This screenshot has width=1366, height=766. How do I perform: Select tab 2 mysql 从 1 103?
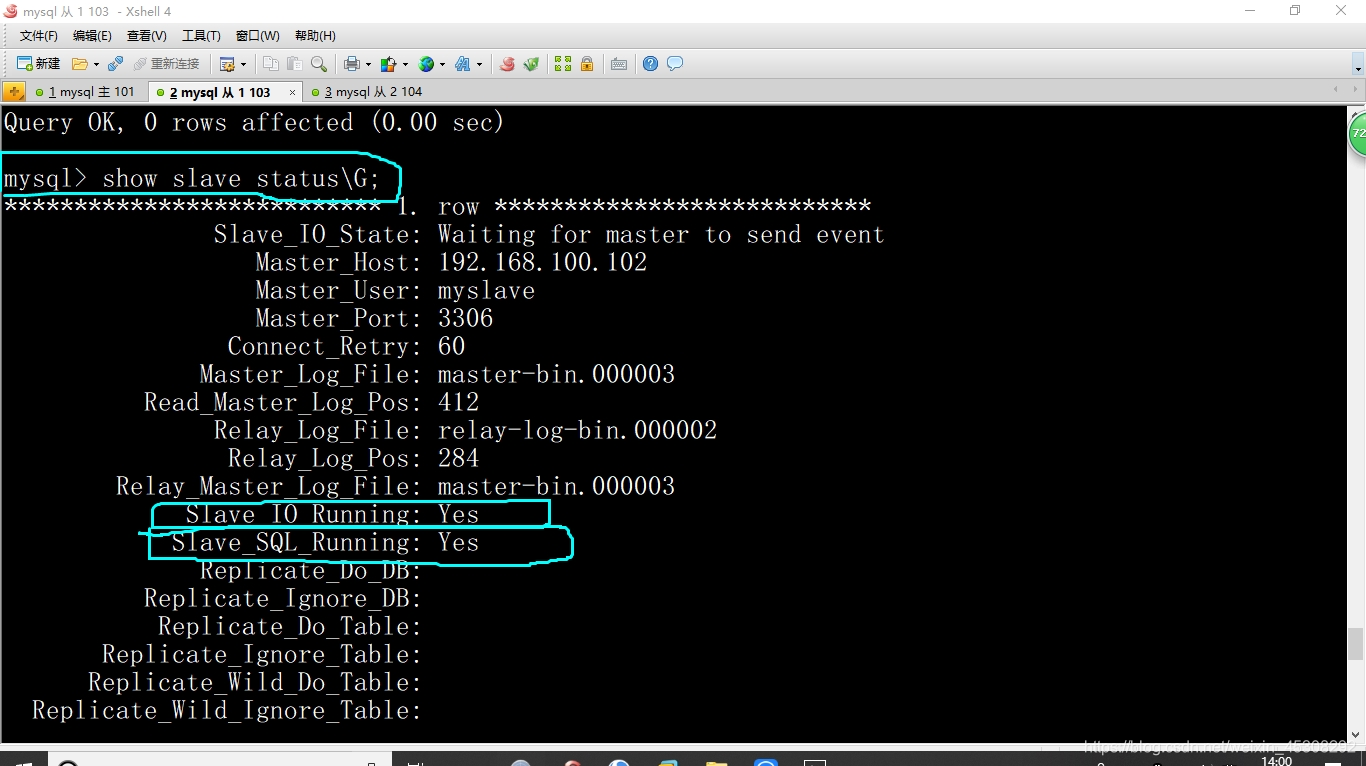pos(220,92)
